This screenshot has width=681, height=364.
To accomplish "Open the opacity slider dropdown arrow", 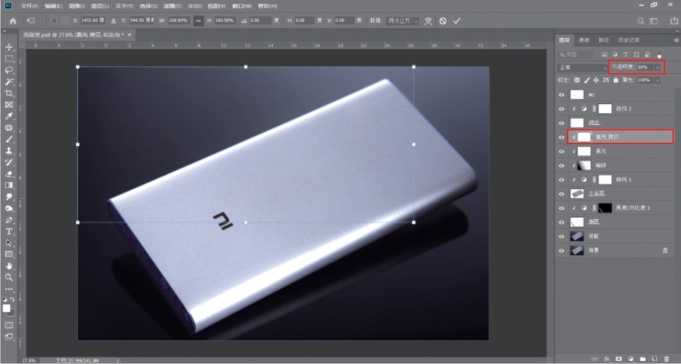I will [x=658, y=67].
